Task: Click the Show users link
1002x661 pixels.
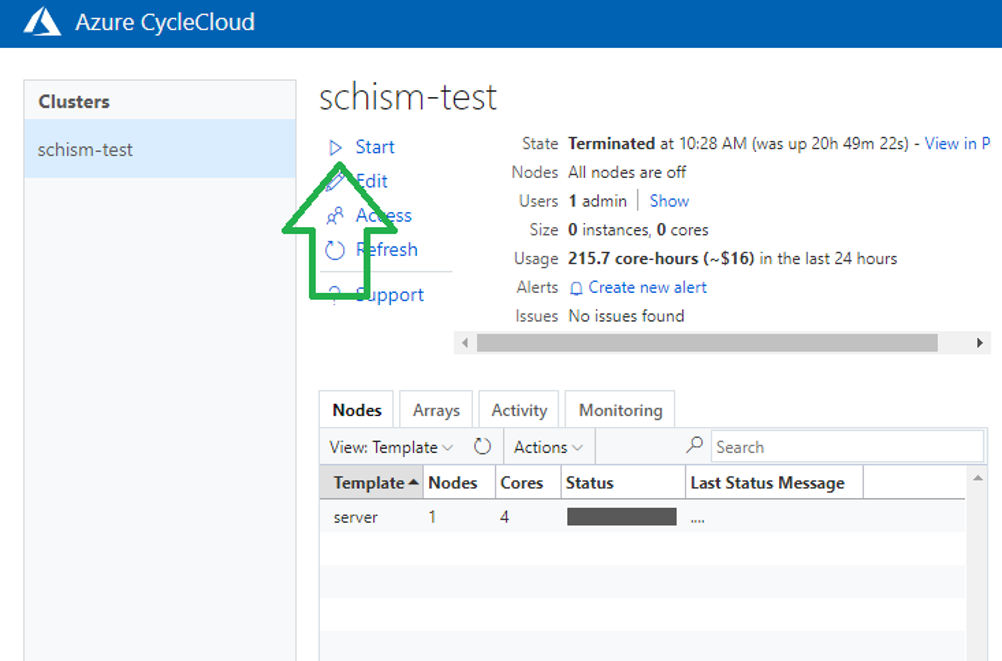Action: coord(669,201)
